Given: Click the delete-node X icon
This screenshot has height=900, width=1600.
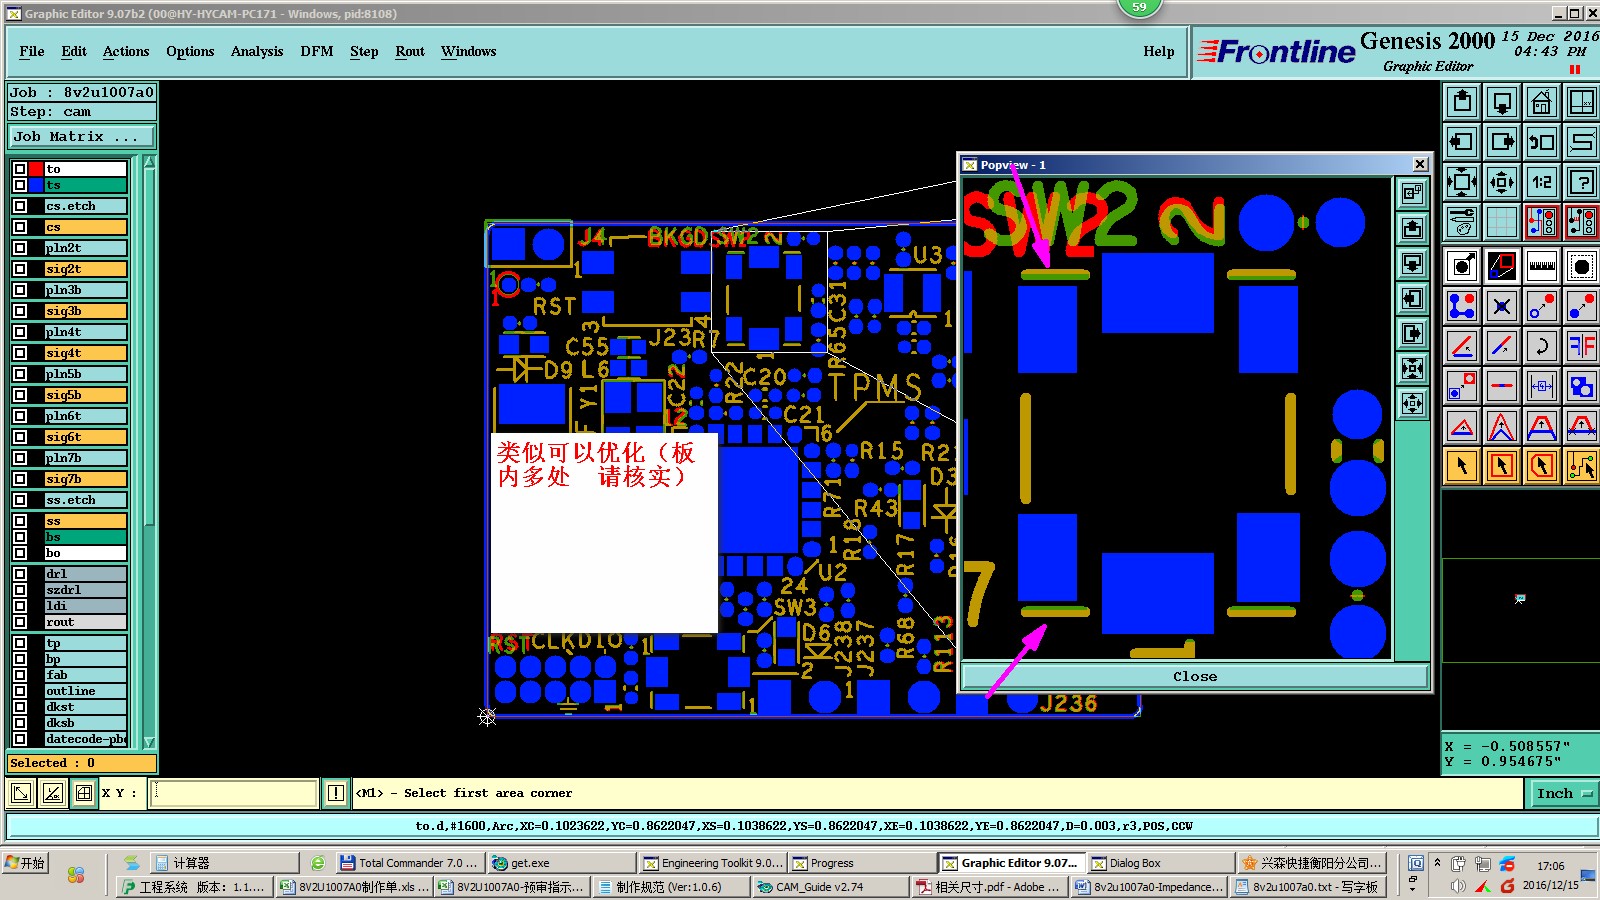Looking at the screenshot, I should pyautogui.click(x=1502, y=306).
